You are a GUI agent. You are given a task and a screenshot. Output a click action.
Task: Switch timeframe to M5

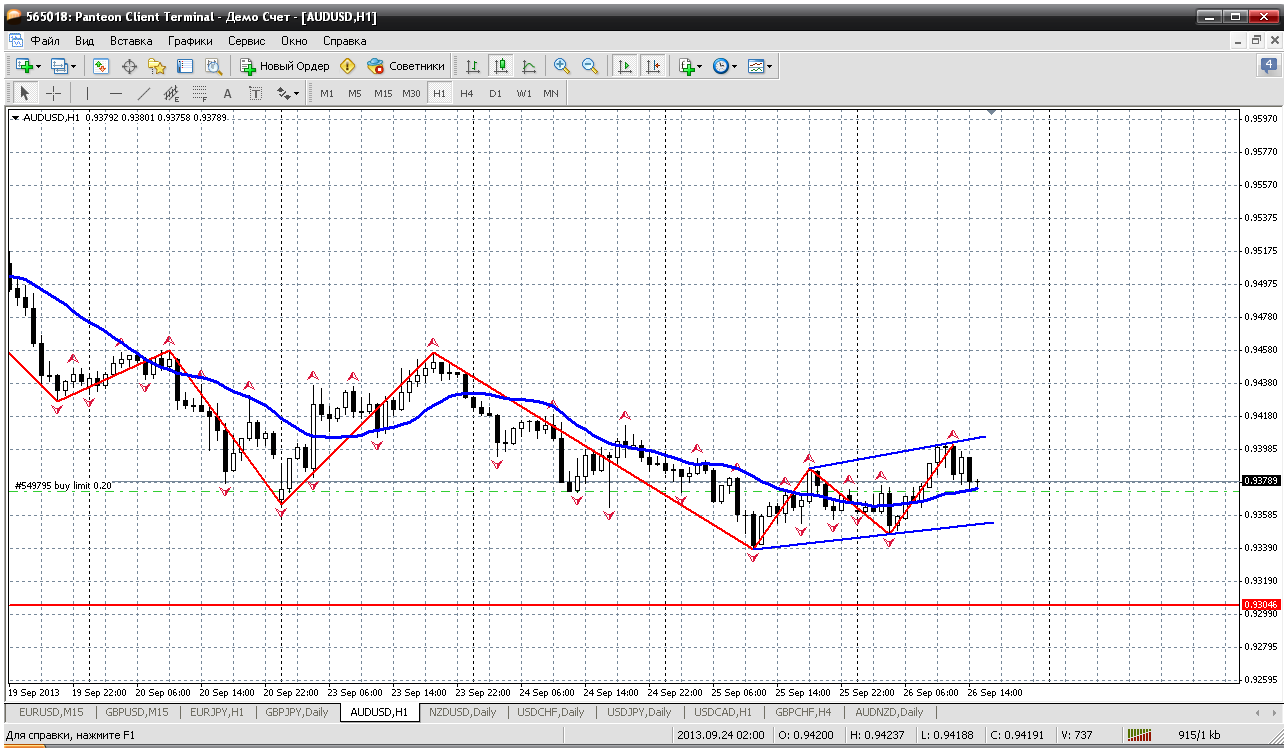point(355,93)
